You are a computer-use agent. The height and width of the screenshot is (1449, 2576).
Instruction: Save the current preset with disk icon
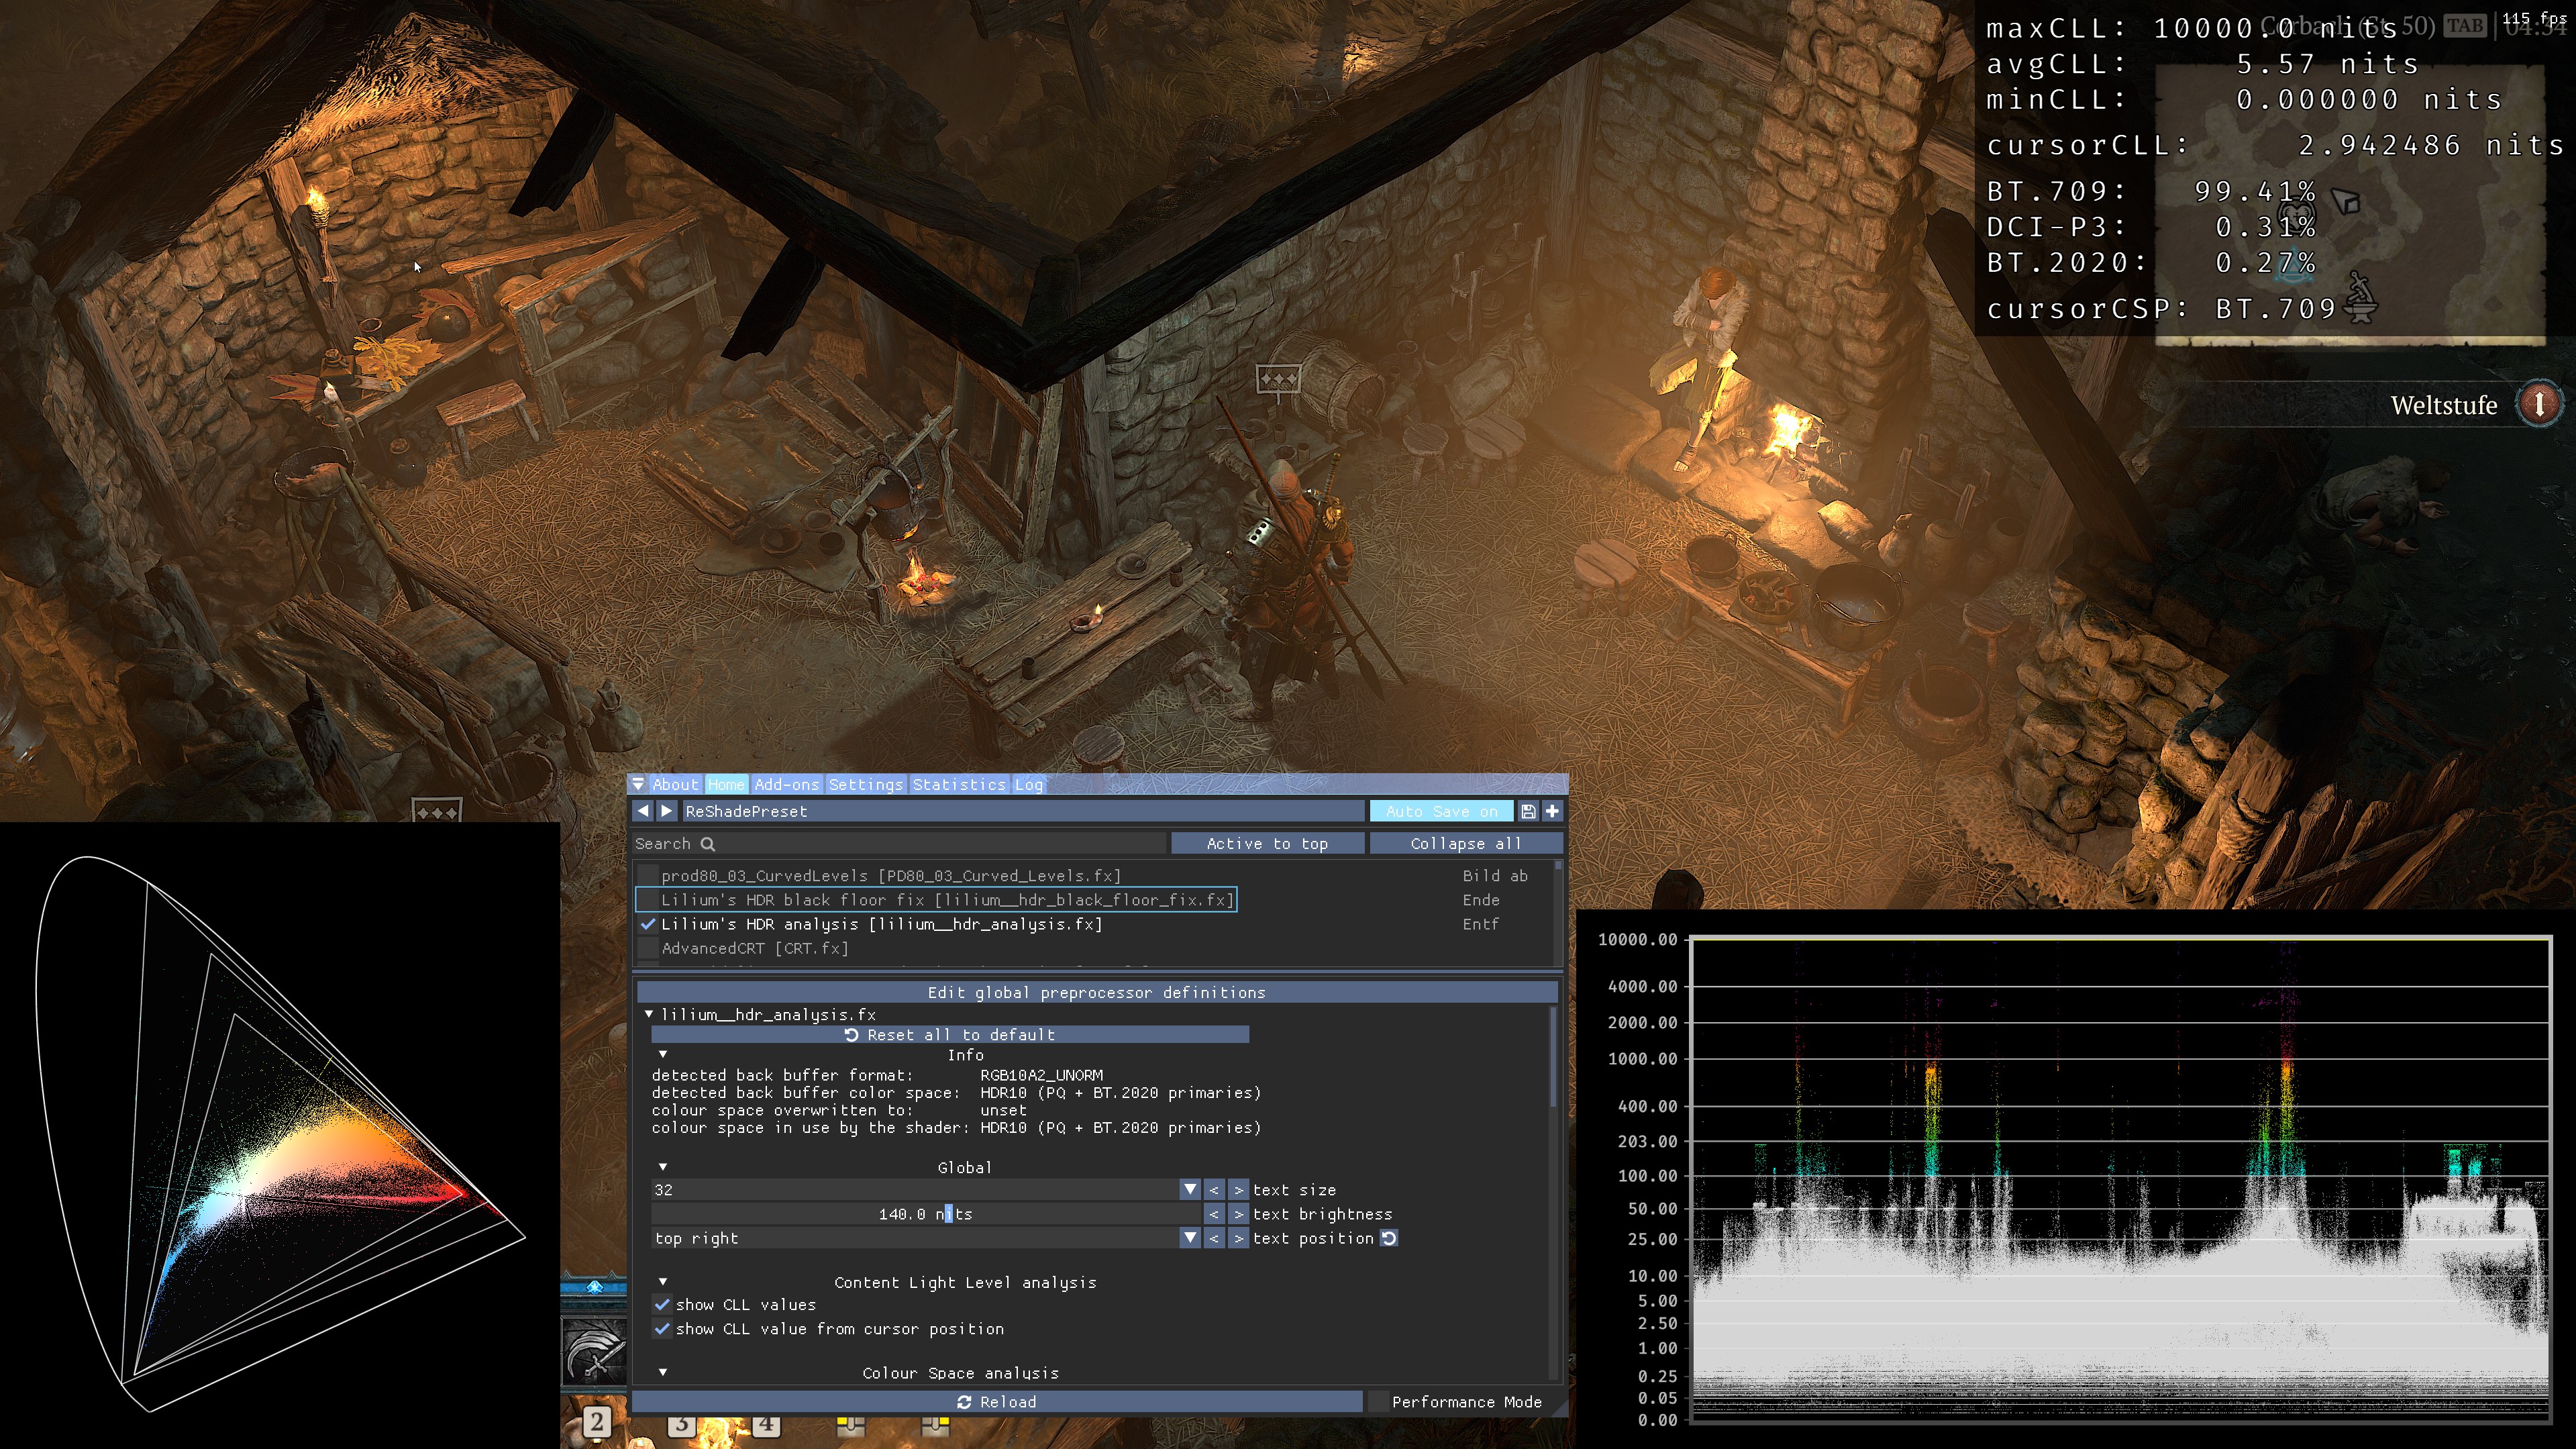[x=1528, y=811]
